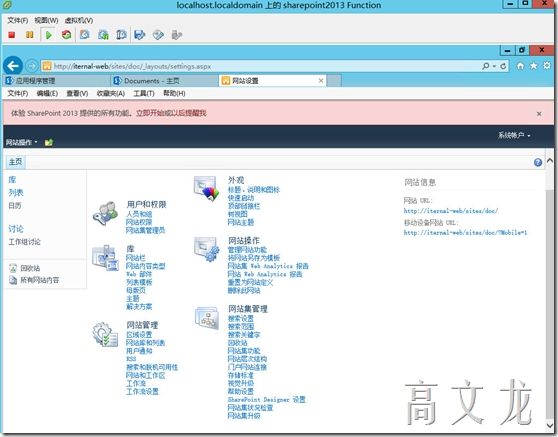Click the red stop (power off) VM icon
This screenshot has width=558, height=437.
pos(12,35)
